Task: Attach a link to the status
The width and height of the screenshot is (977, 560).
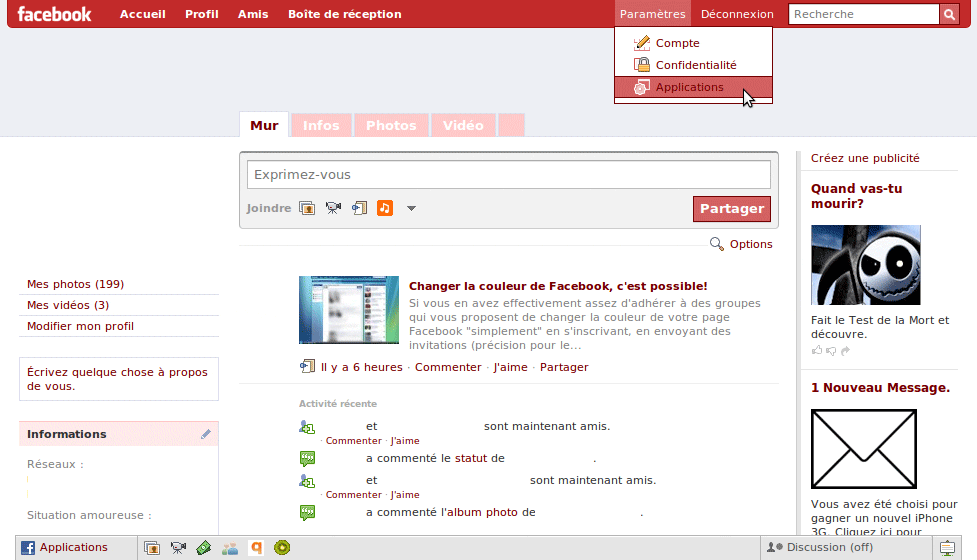Action: pyautogui.click(x=360, y=208)
